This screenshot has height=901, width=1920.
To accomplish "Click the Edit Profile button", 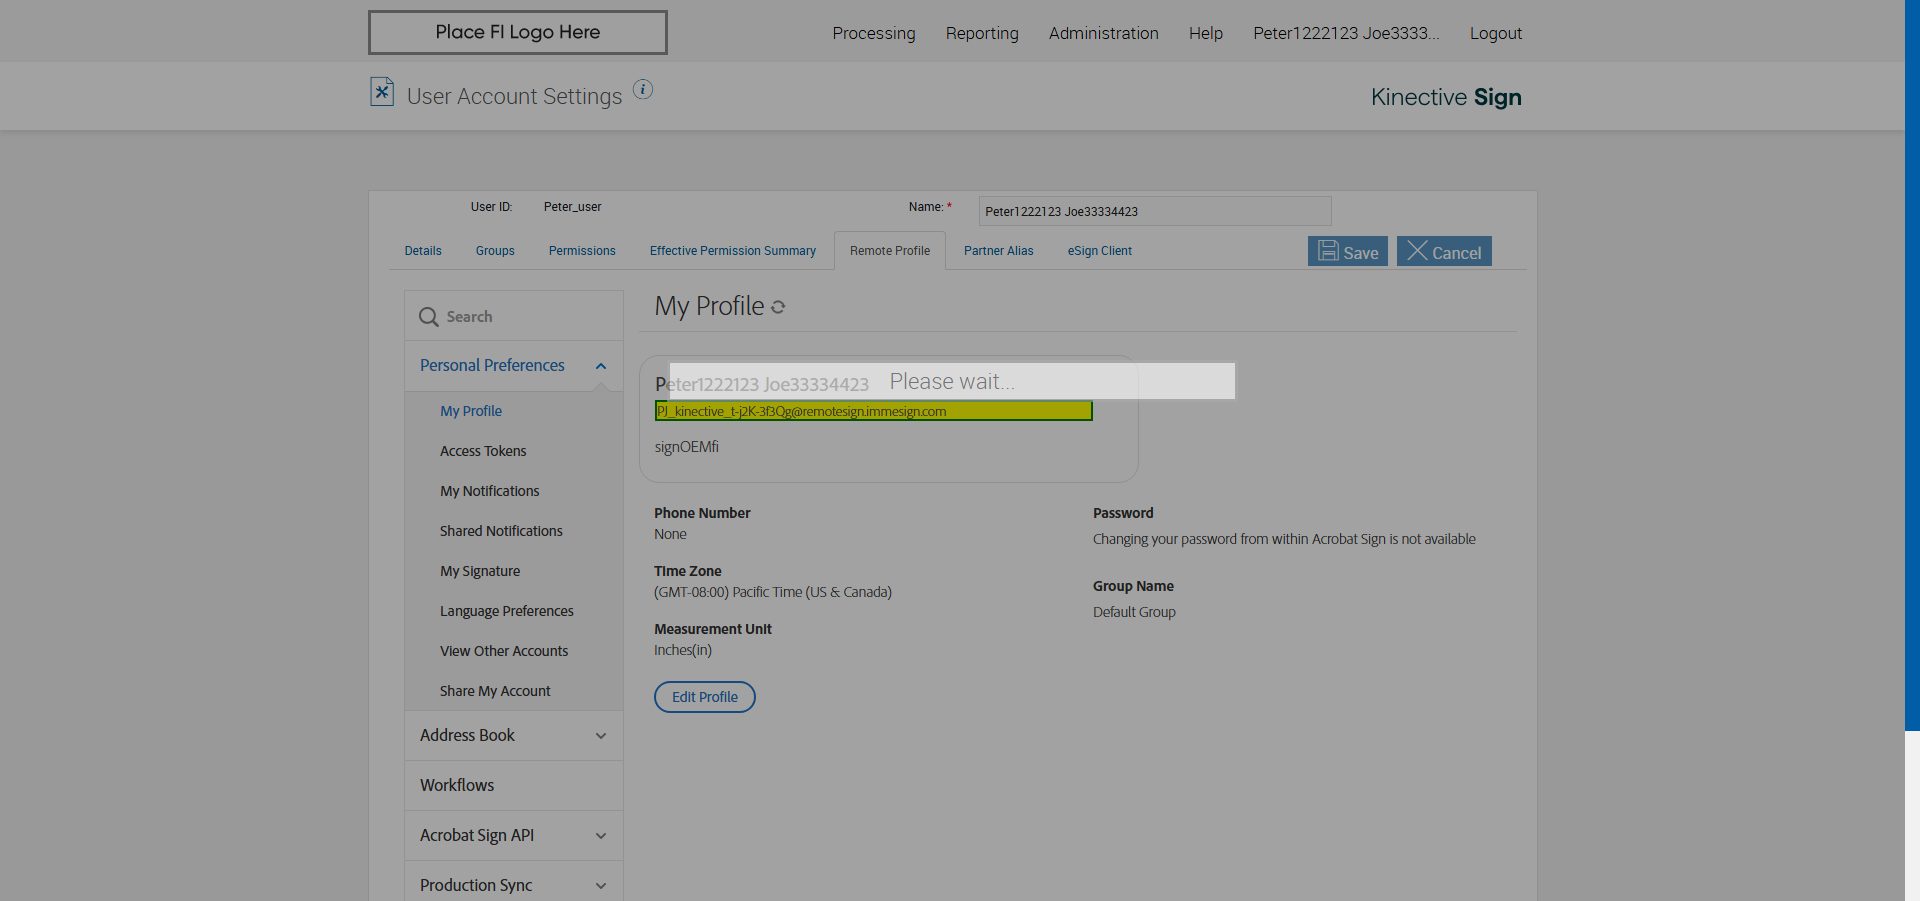I will [x=705, y=697].
